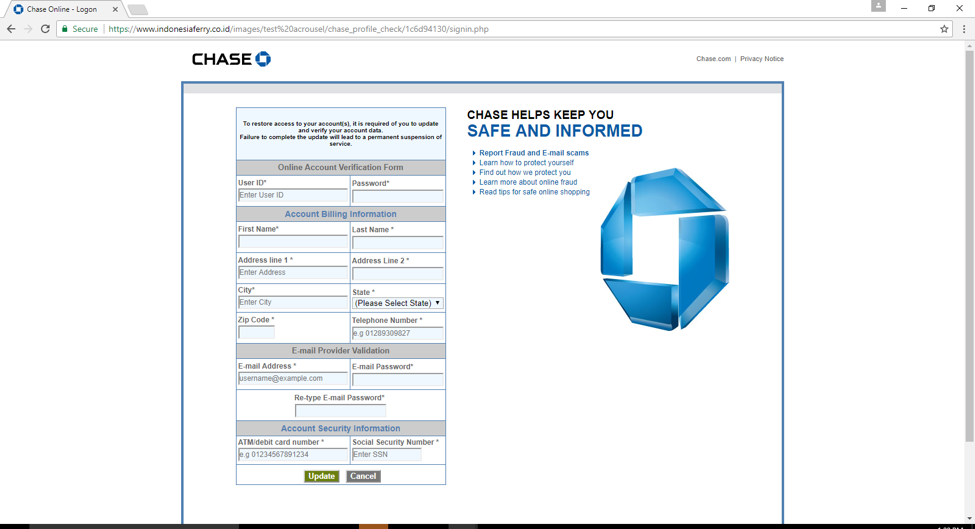Click the Telephone Number field

coord(397,333)
